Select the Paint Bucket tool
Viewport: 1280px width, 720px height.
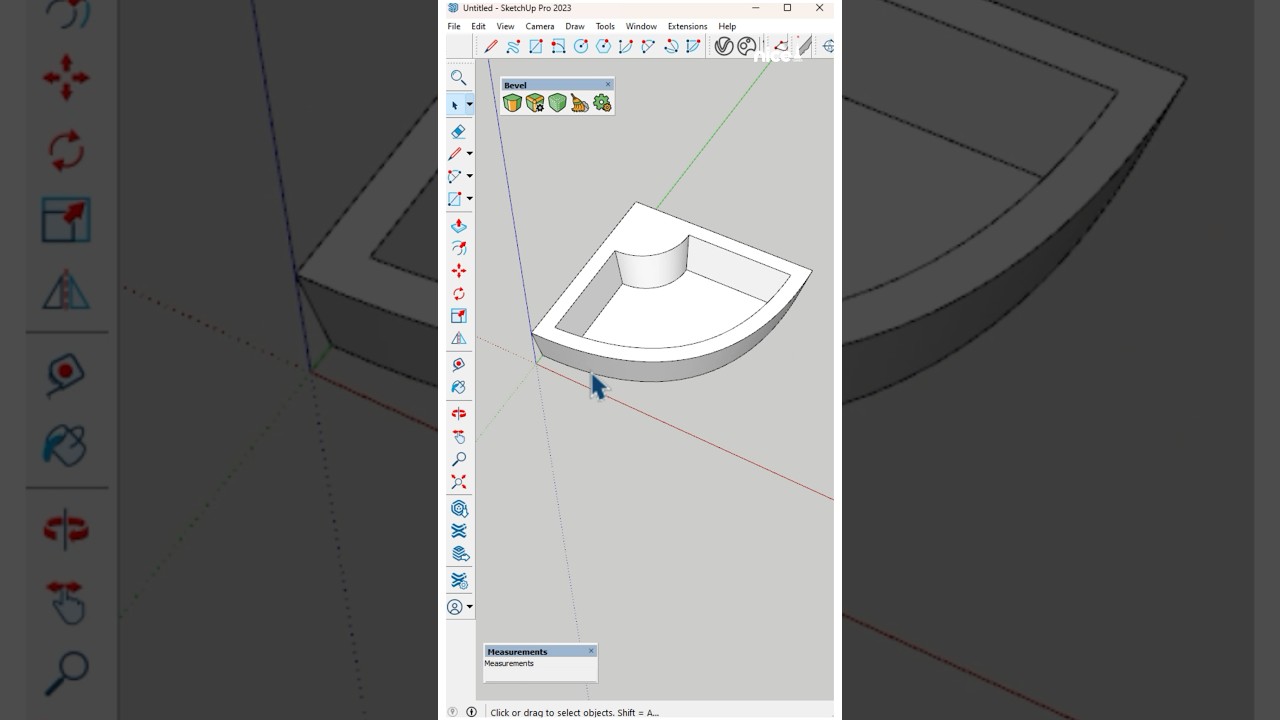[458, 387]
